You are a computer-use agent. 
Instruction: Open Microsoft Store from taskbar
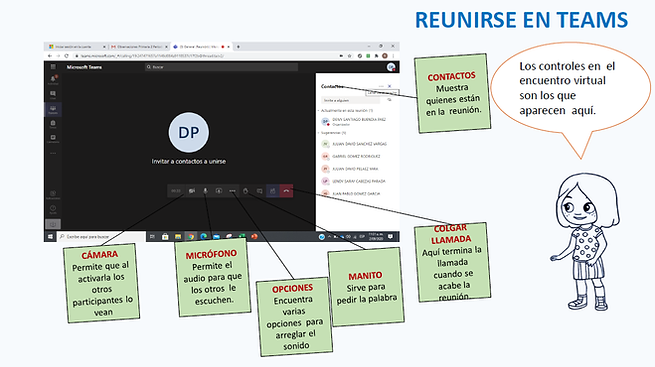(165, 237)
